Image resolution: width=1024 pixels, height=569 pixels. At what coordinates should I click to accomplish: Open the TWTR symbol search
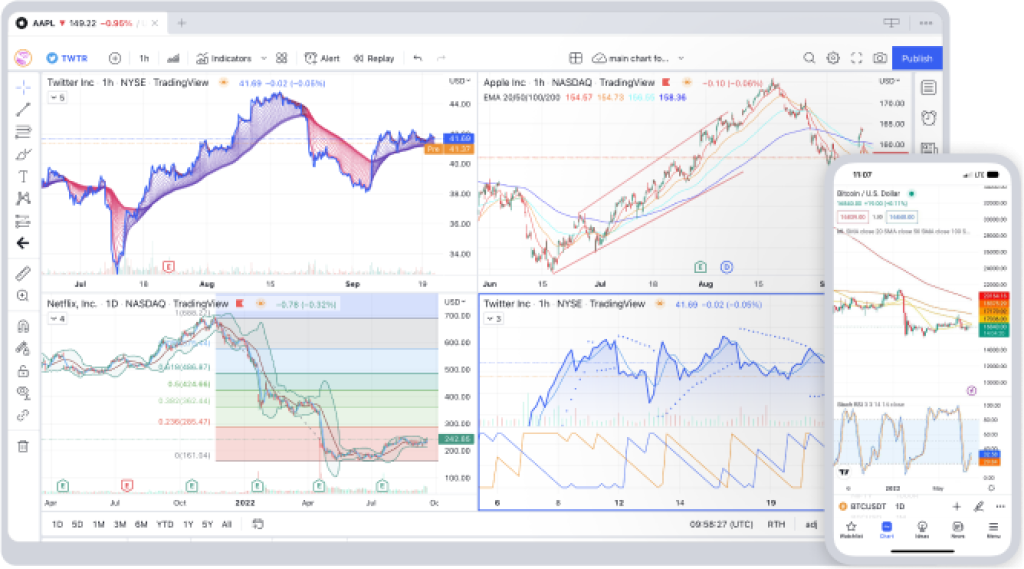[x=67, y=58]
